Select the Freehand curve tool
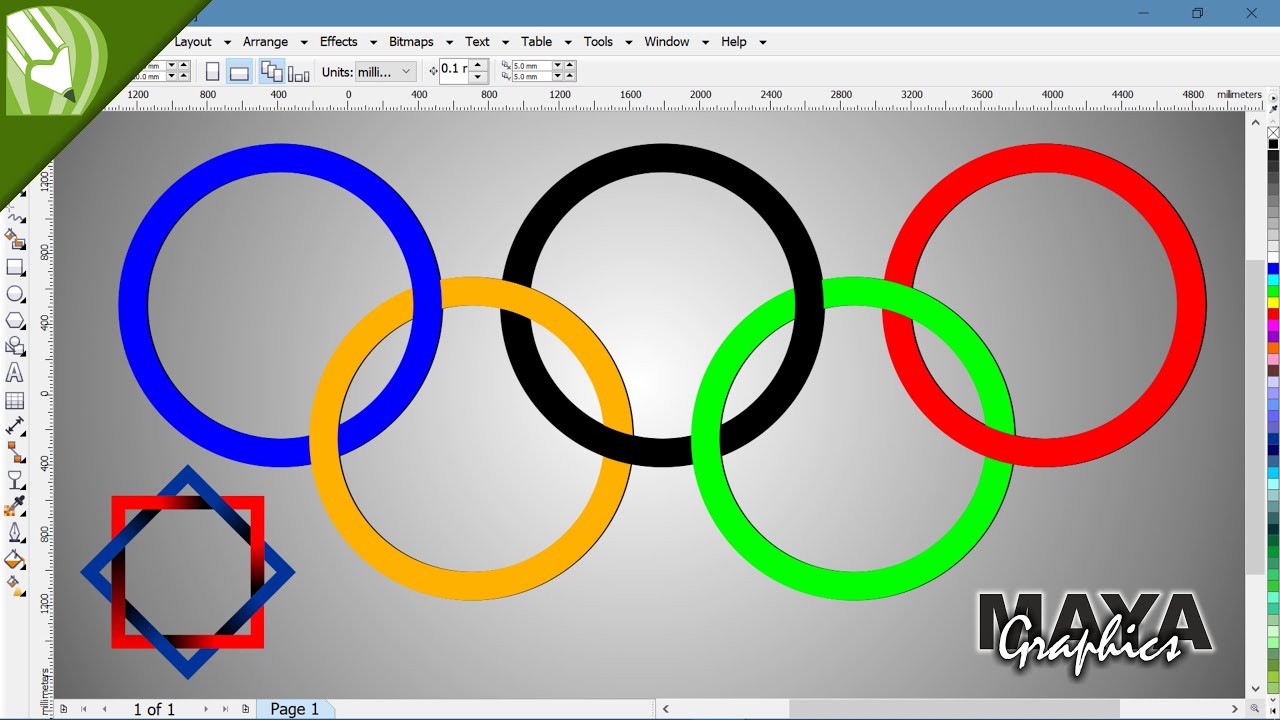The width and height of the screenshot is (1280, 720). [16, 215]
